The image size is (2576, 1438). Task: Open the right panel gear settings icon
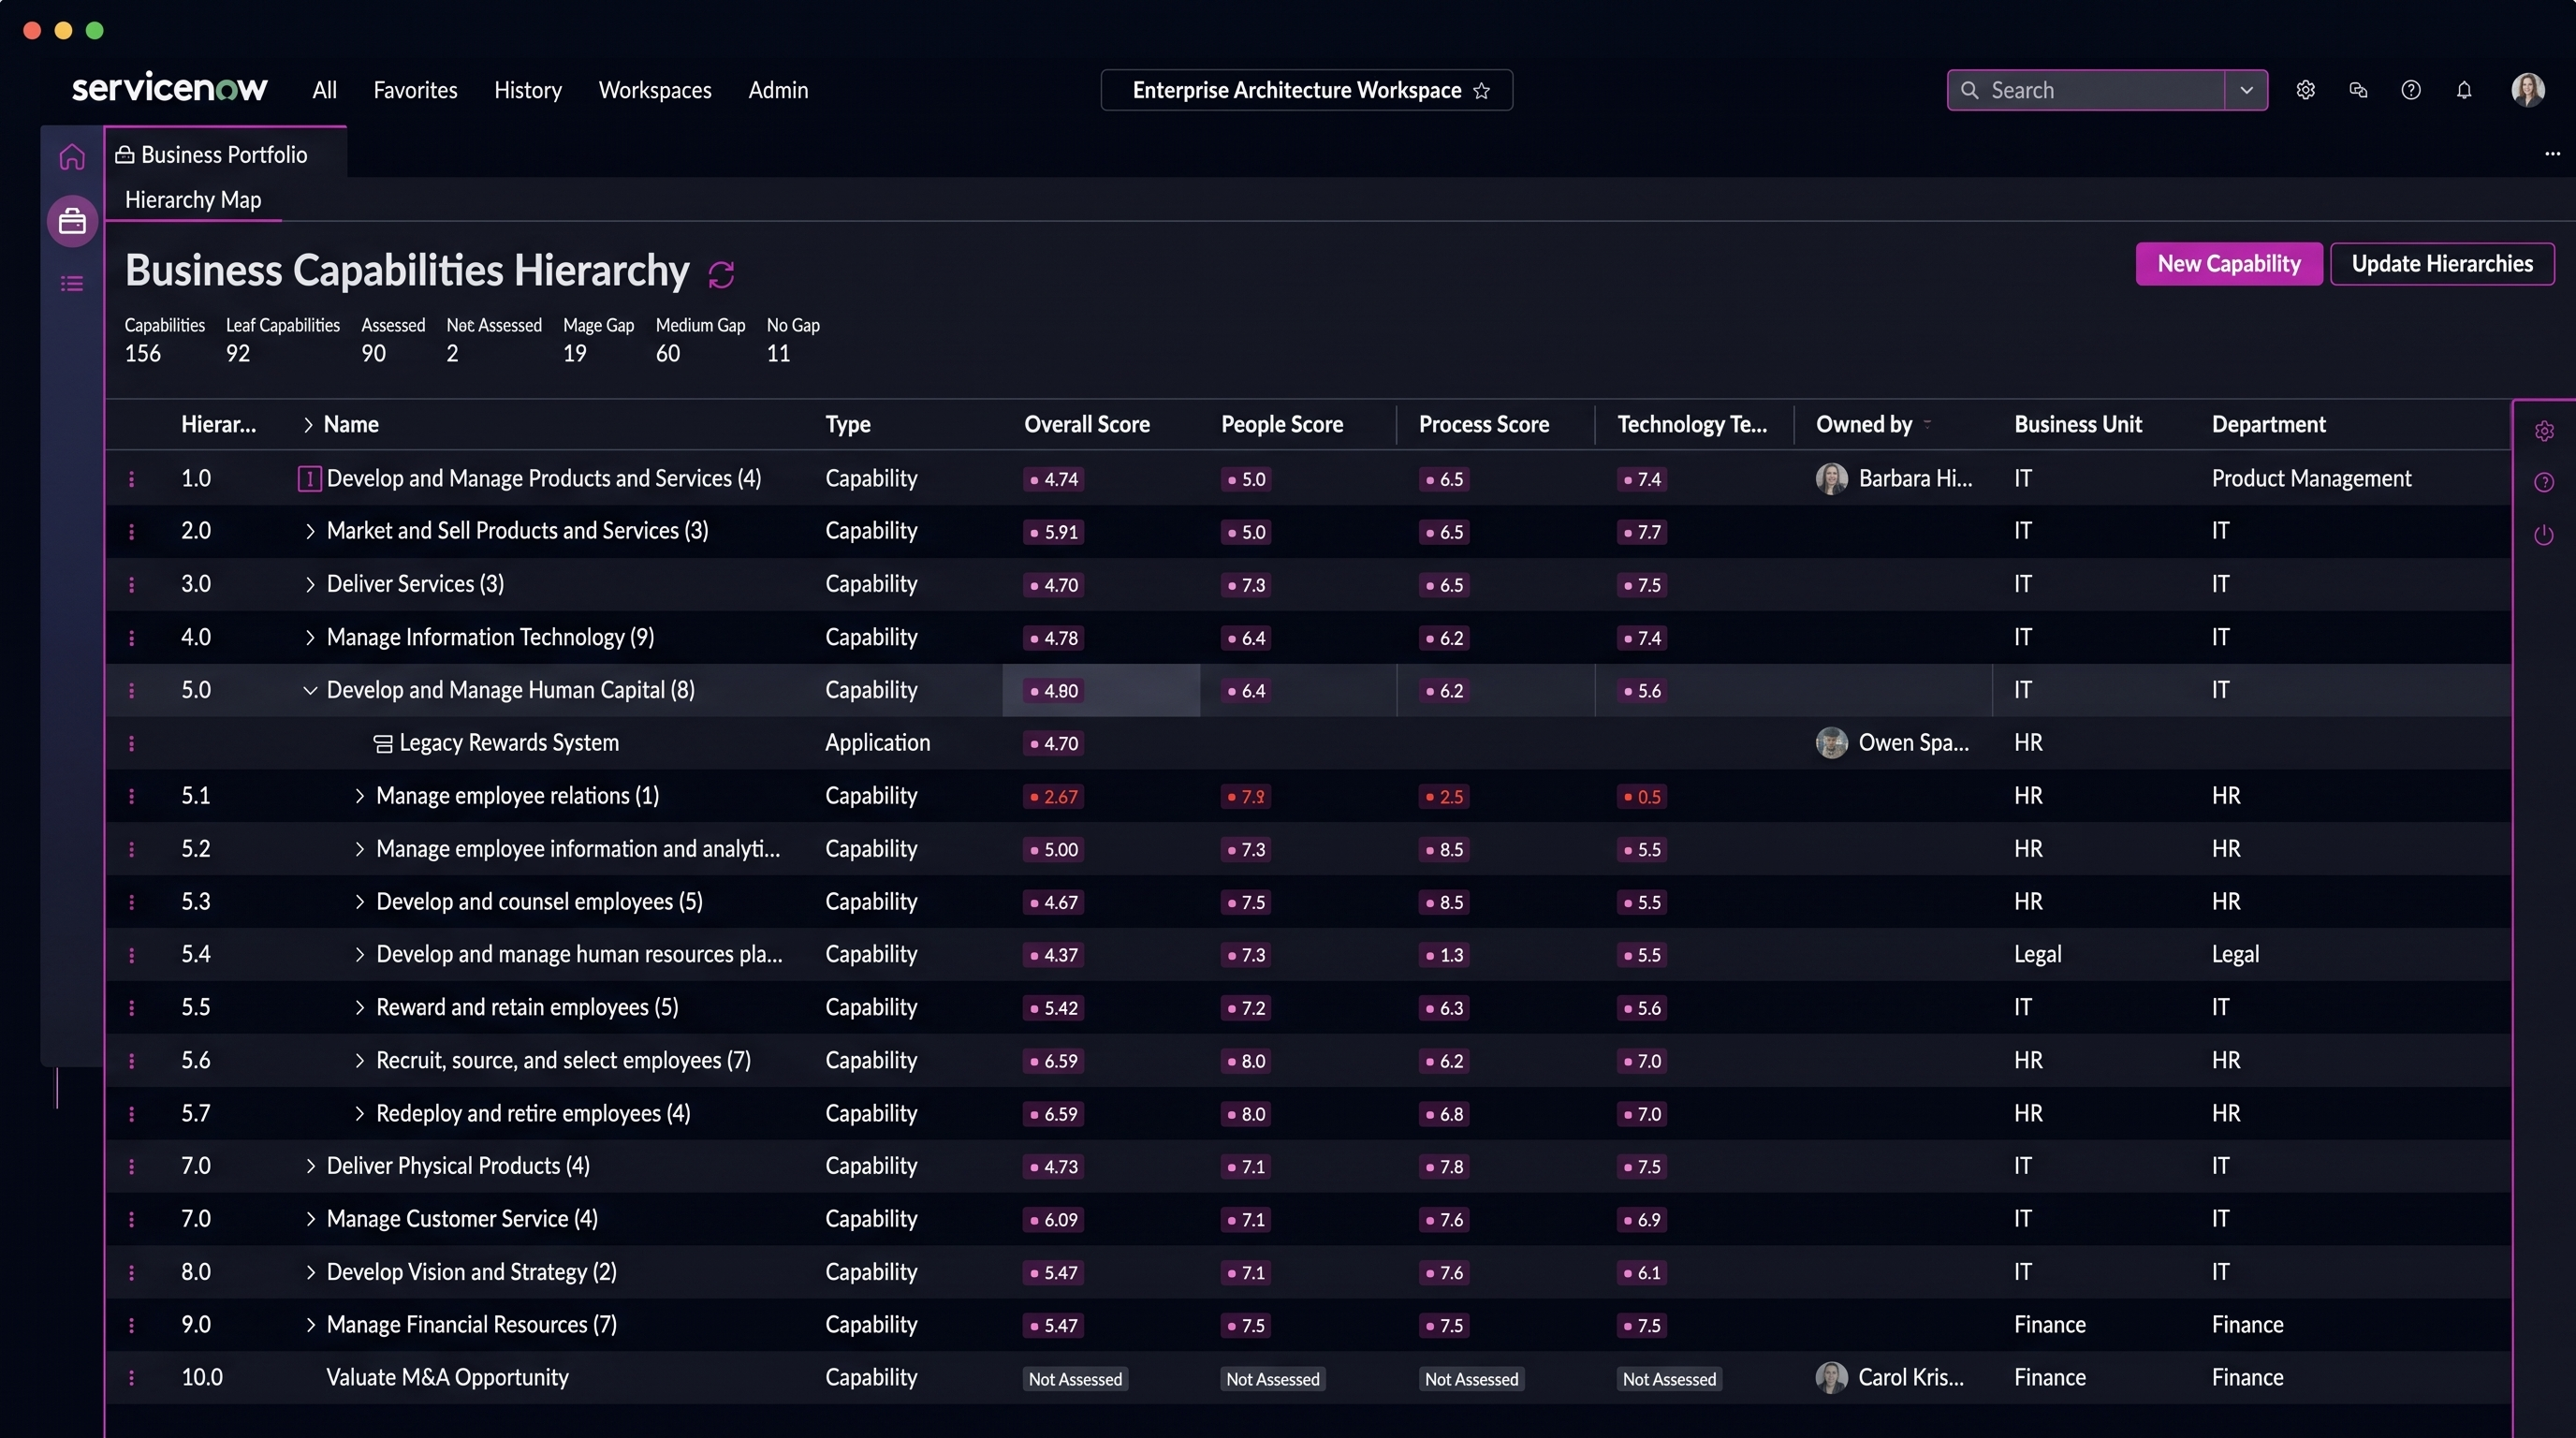2544,431
